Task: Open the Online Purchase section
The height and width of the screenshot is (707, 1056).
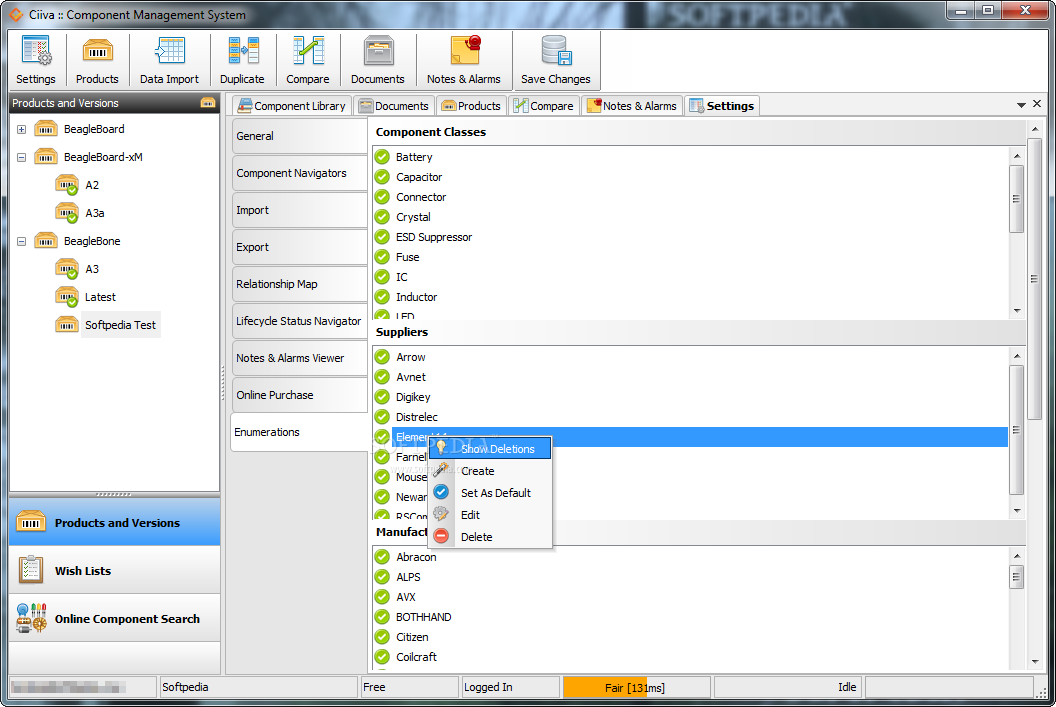Action: [x=299, y=395]
